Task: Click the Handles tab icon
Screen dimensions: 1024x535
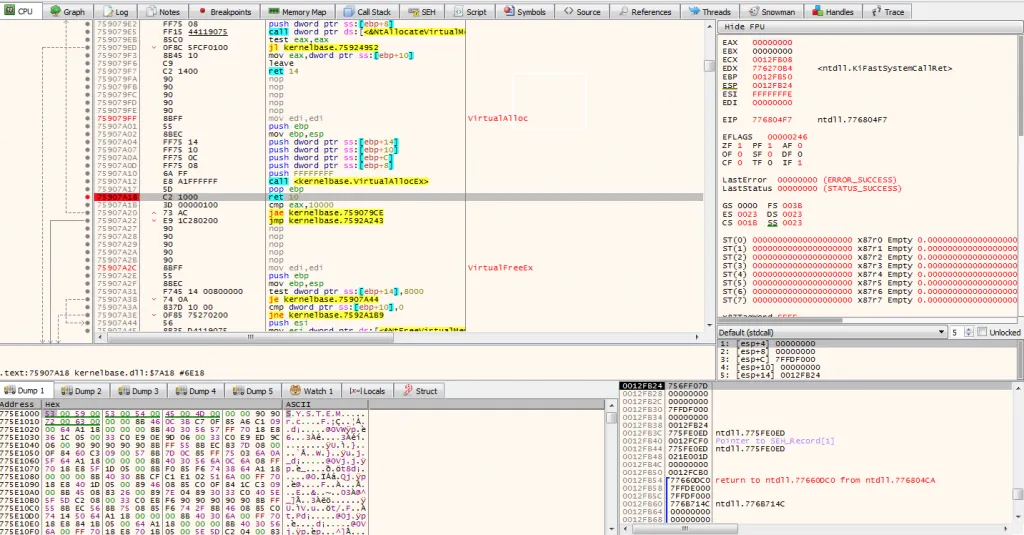Action: pos(819,12)
